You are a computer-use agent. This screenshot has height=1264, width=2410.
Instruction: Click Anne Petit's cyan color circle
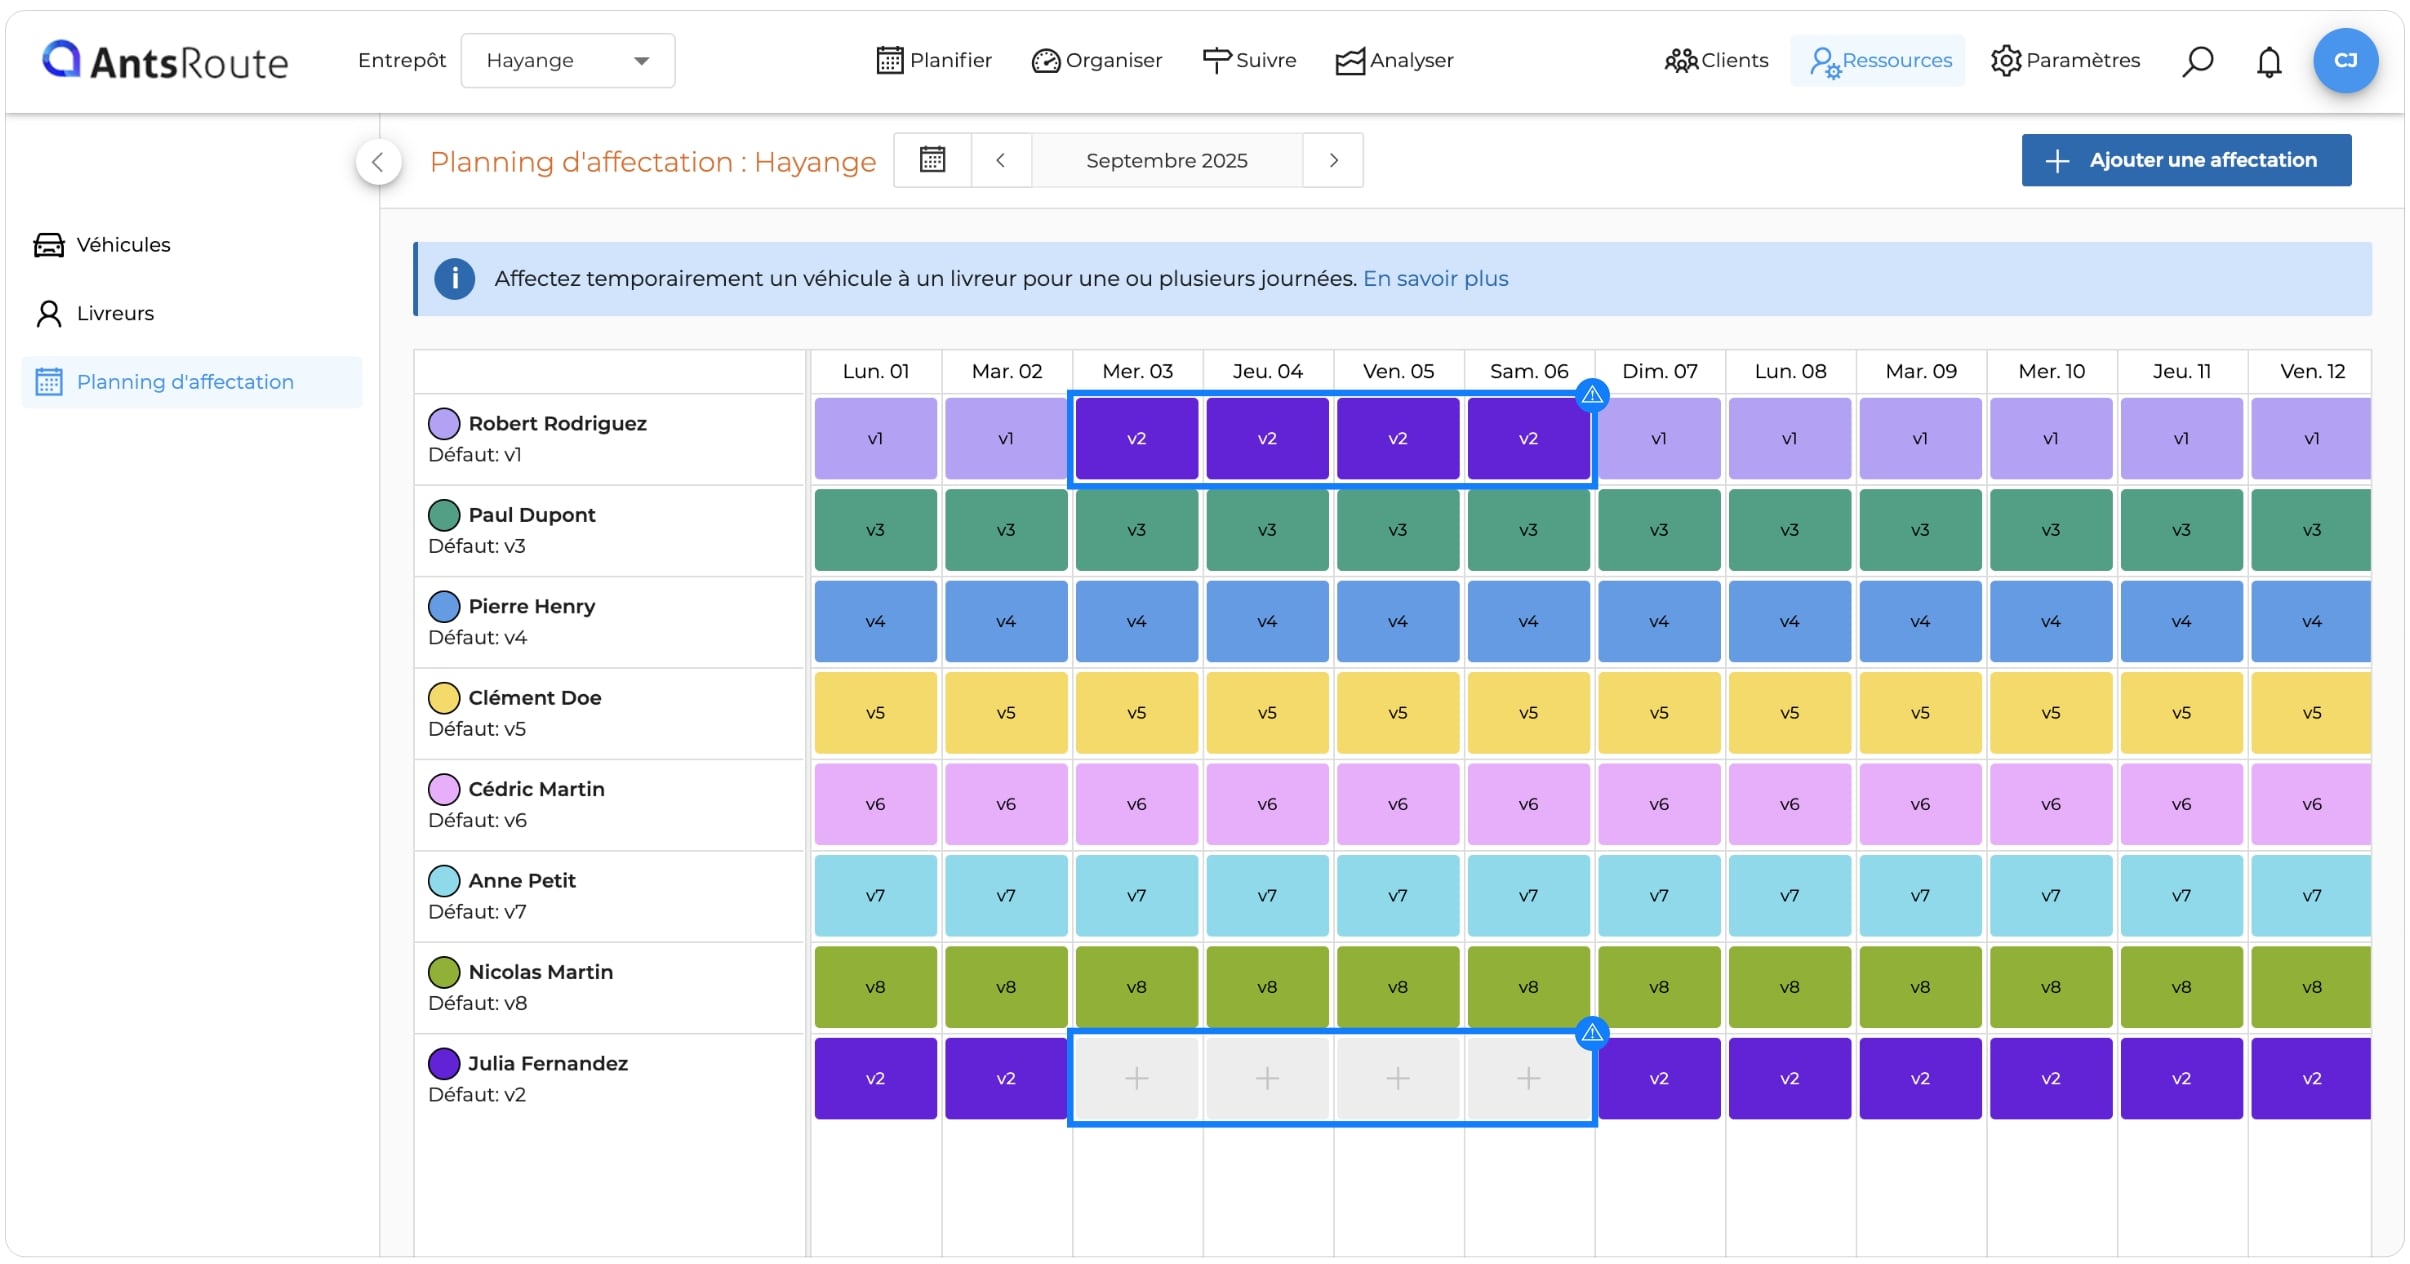pos(444,881)
